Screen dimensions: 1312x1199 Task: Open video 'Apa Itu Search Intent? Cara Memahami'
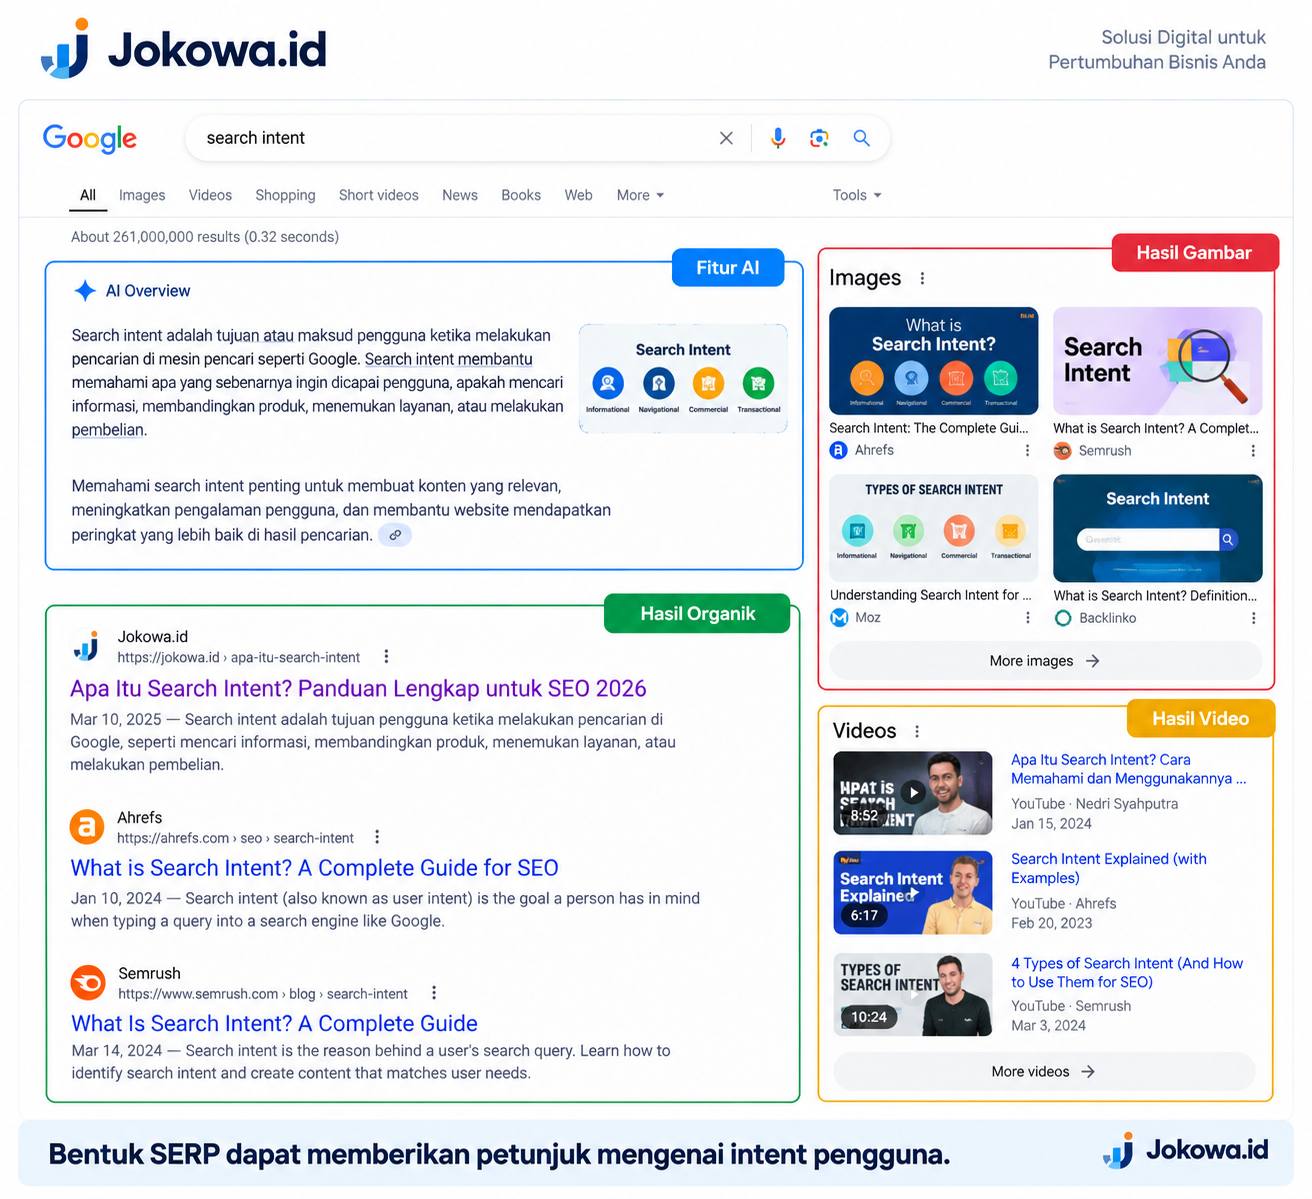[1128, 769]
